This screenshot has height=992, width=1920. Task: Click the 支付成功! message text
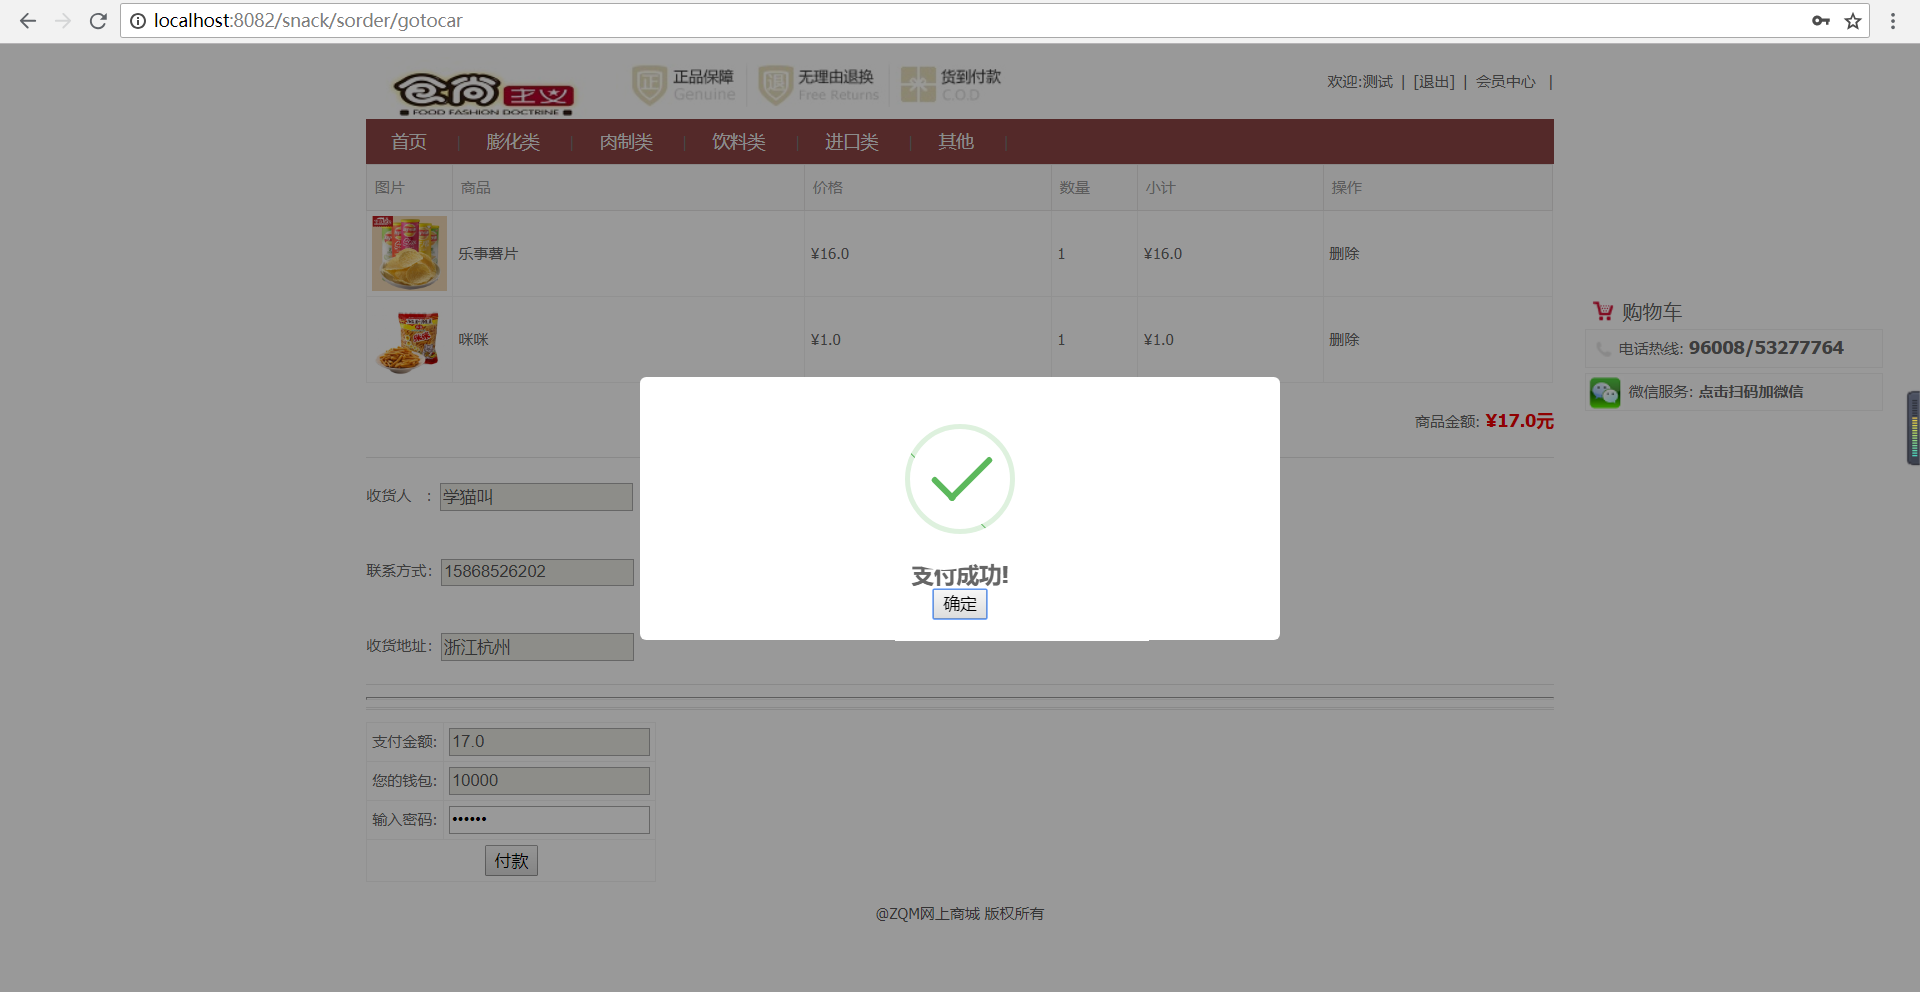coord(960,576)
